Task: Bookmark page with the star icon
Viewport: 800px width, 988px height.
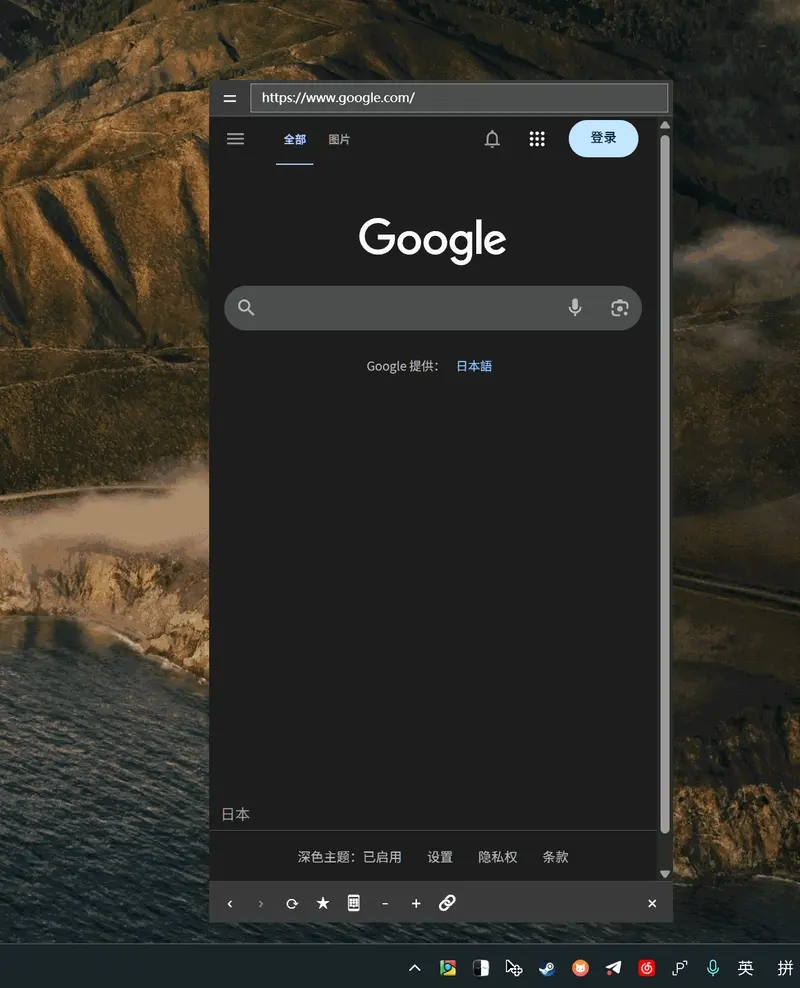Action: coord(323,904)
